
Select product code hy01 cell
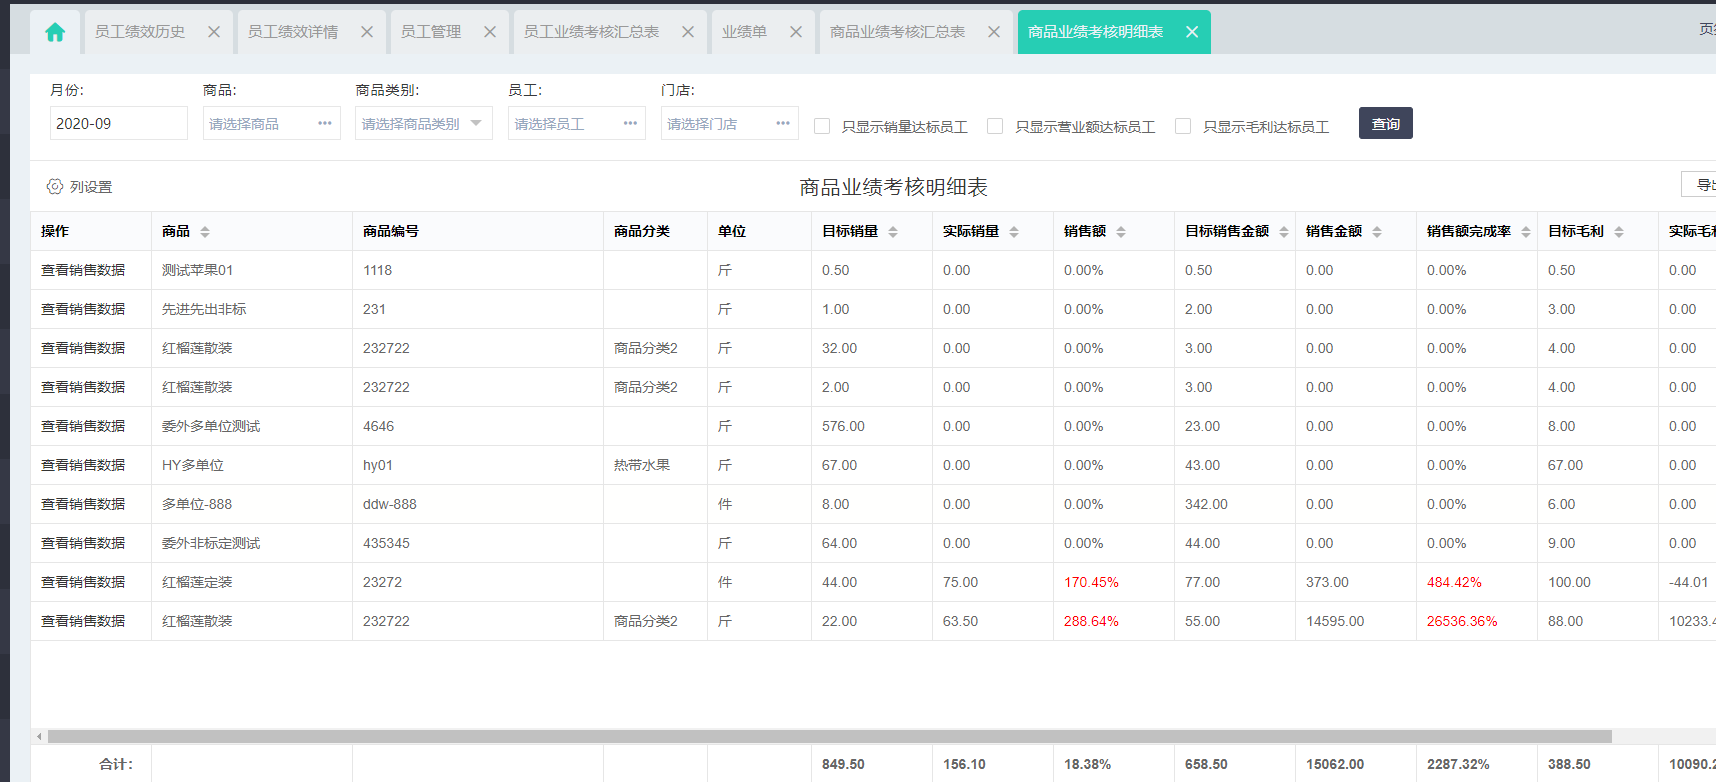pos(478,465)
